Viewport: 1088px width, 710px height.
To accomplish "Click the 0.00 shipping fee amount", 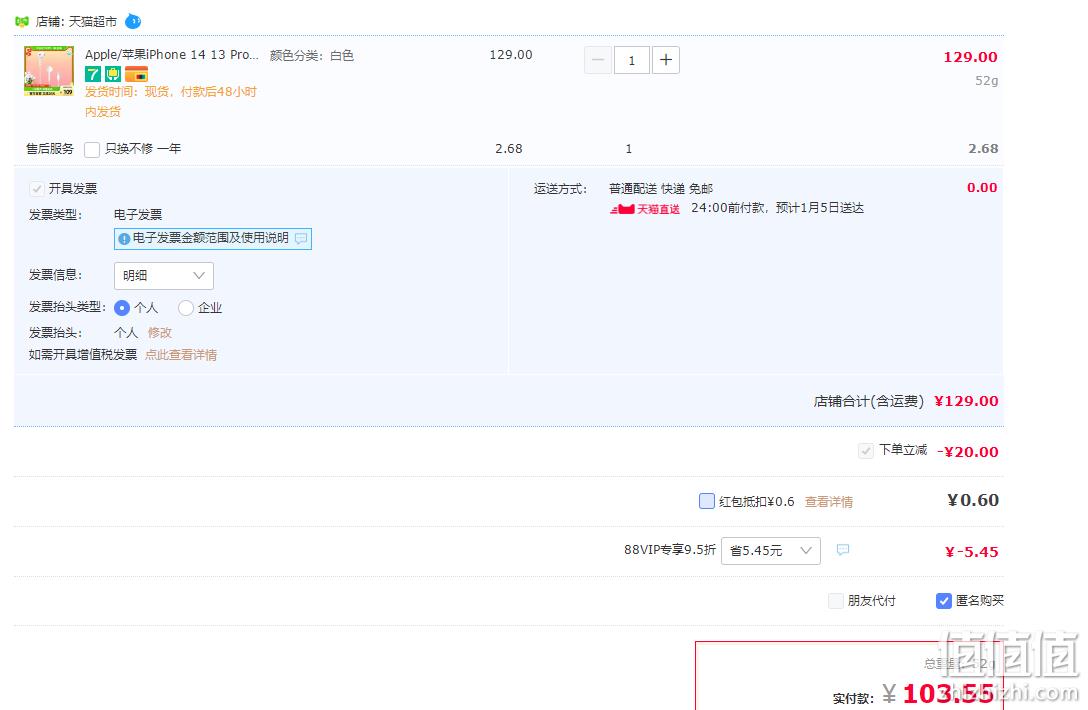I will click(982, 187).
